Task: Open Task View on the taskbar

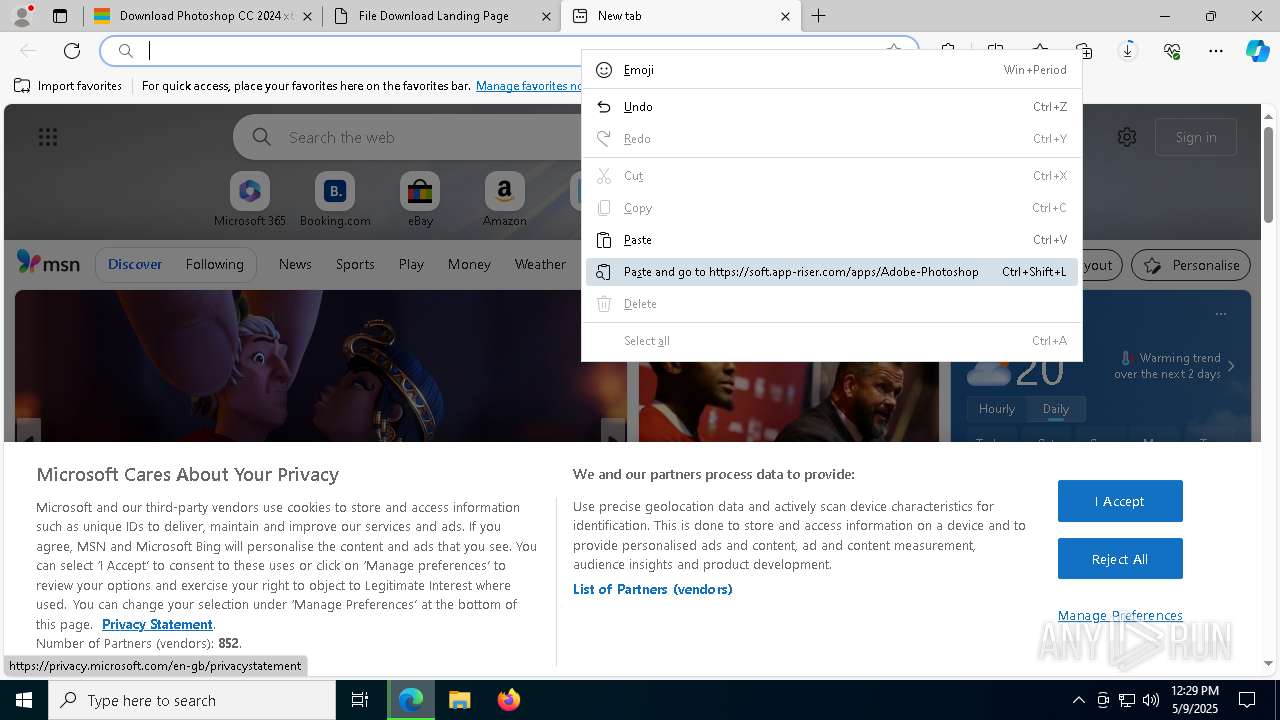Action: point(360,700)
